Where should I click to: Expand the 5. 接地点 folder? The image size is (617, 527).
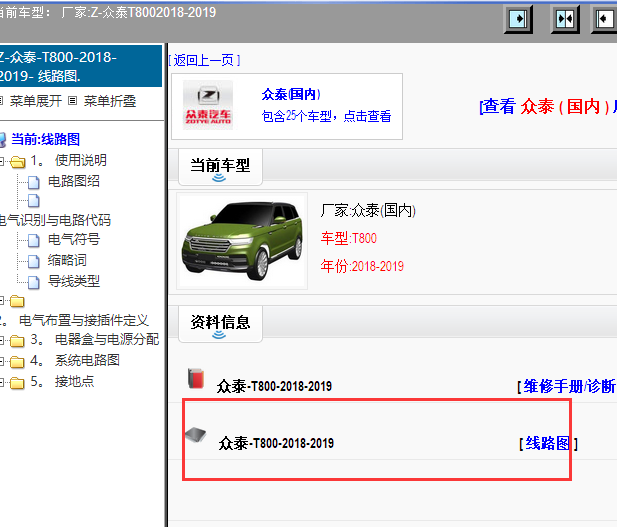click(x=2, y=382)
